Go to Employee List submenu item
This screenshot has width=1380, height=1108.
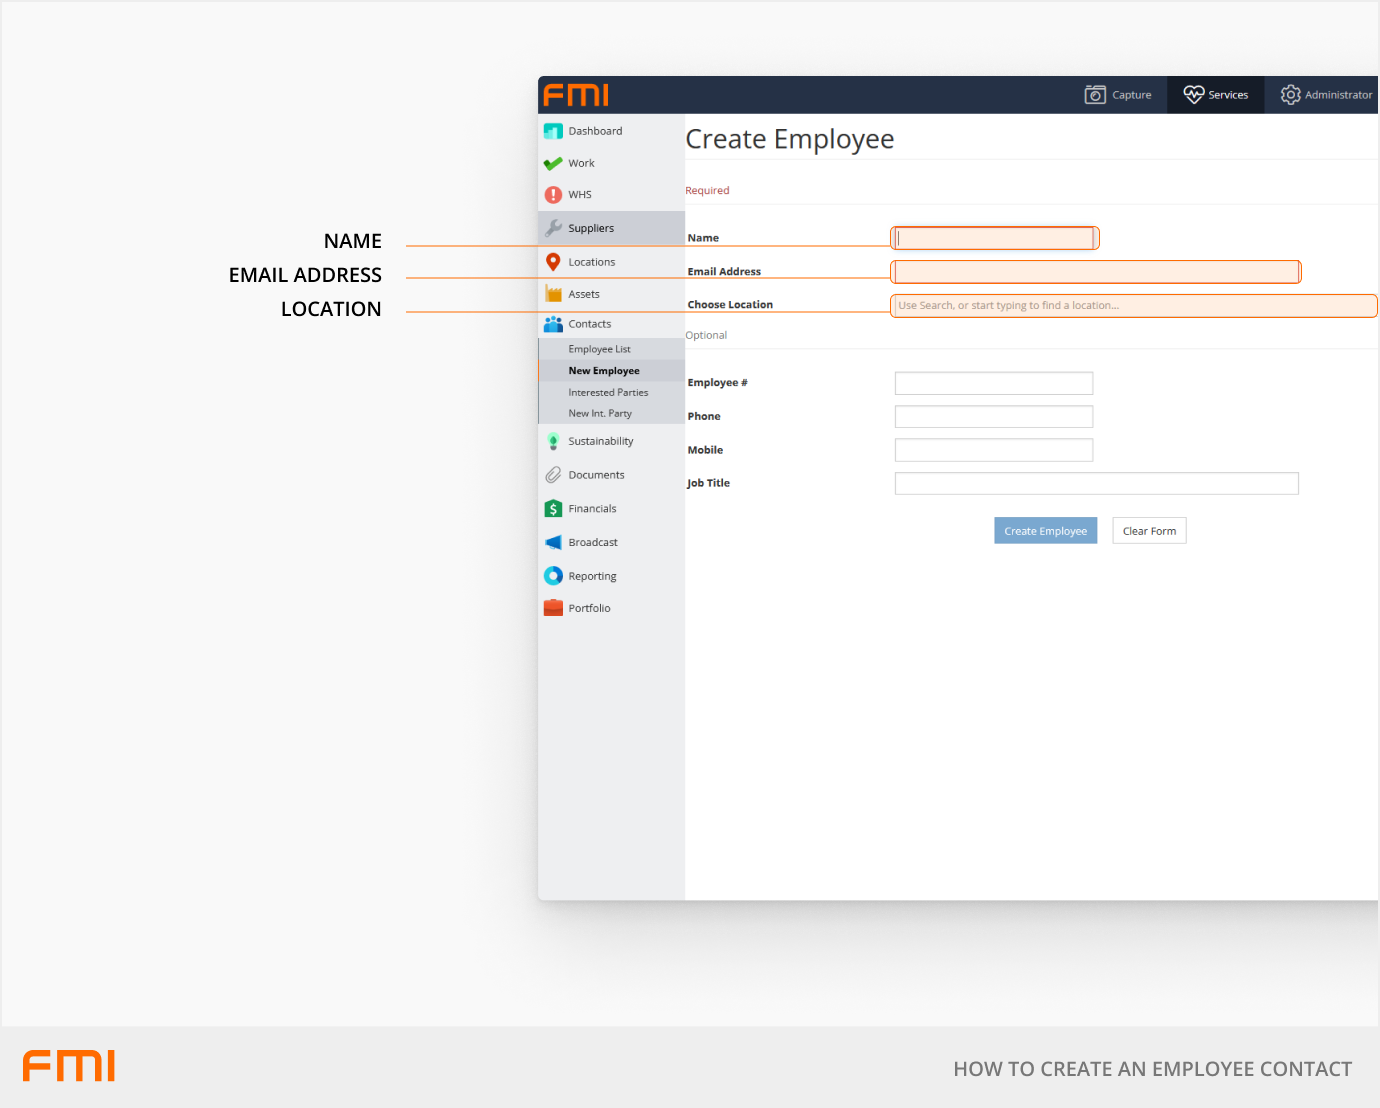coord(599,349)
